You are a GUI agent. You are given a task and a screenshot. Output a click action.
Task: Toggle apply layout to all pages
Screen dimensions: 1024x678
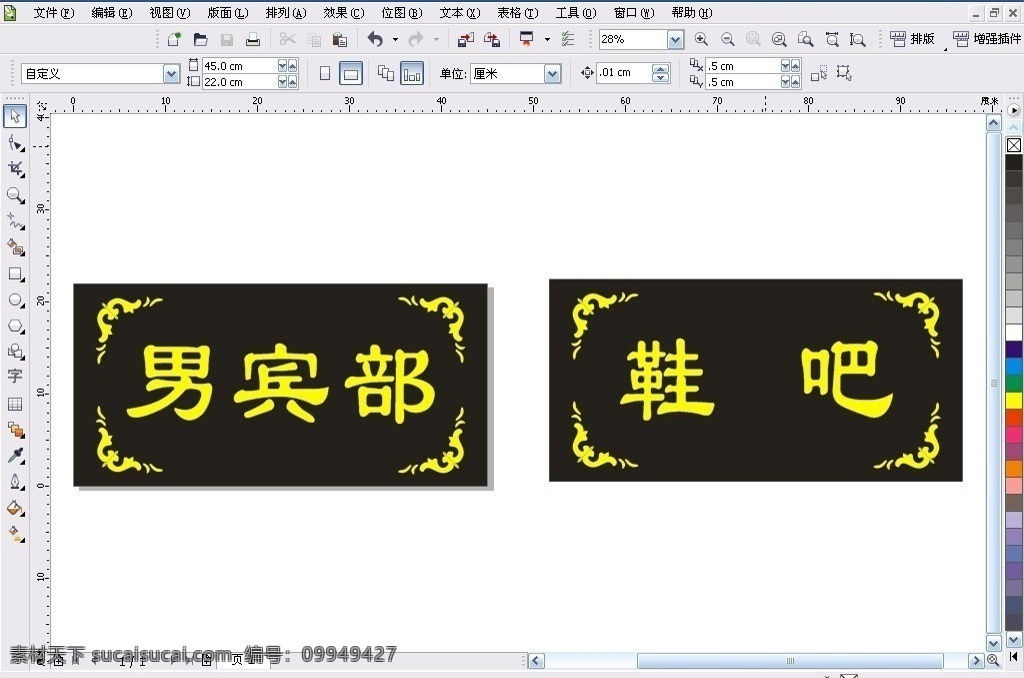coord(386,73)
